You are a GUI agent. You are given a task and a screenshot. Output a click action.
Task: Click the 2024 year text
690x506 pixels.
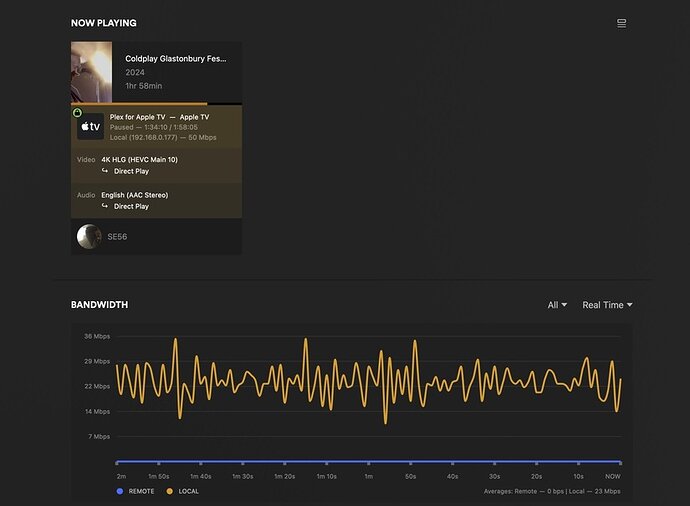135,72
